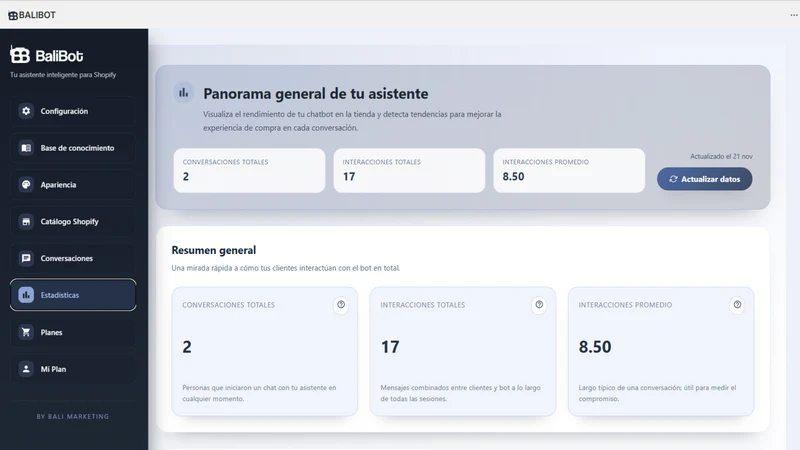Viewport: 800px width, 450px height.
Task: Open the three-dot menu in top right
Action: [x=794, y=15]
